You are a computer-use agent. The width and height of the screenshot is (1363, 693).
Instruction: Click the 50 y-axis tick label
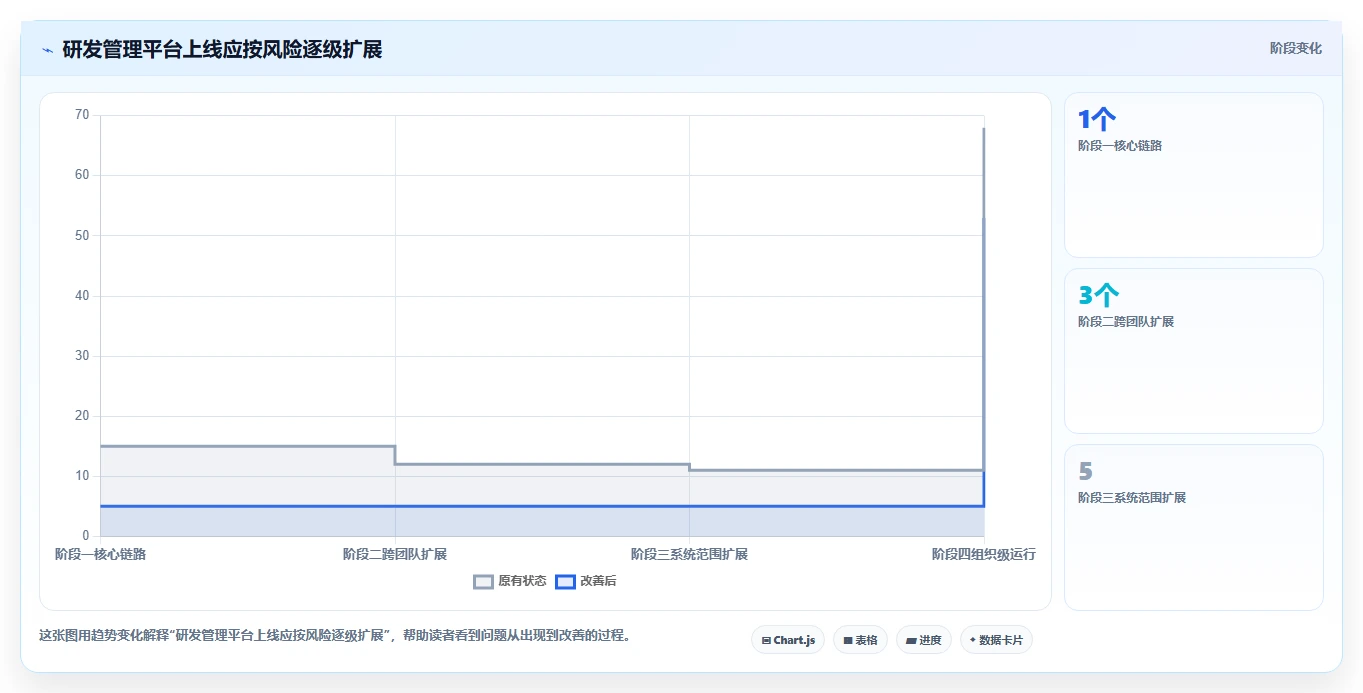[82, 236]
